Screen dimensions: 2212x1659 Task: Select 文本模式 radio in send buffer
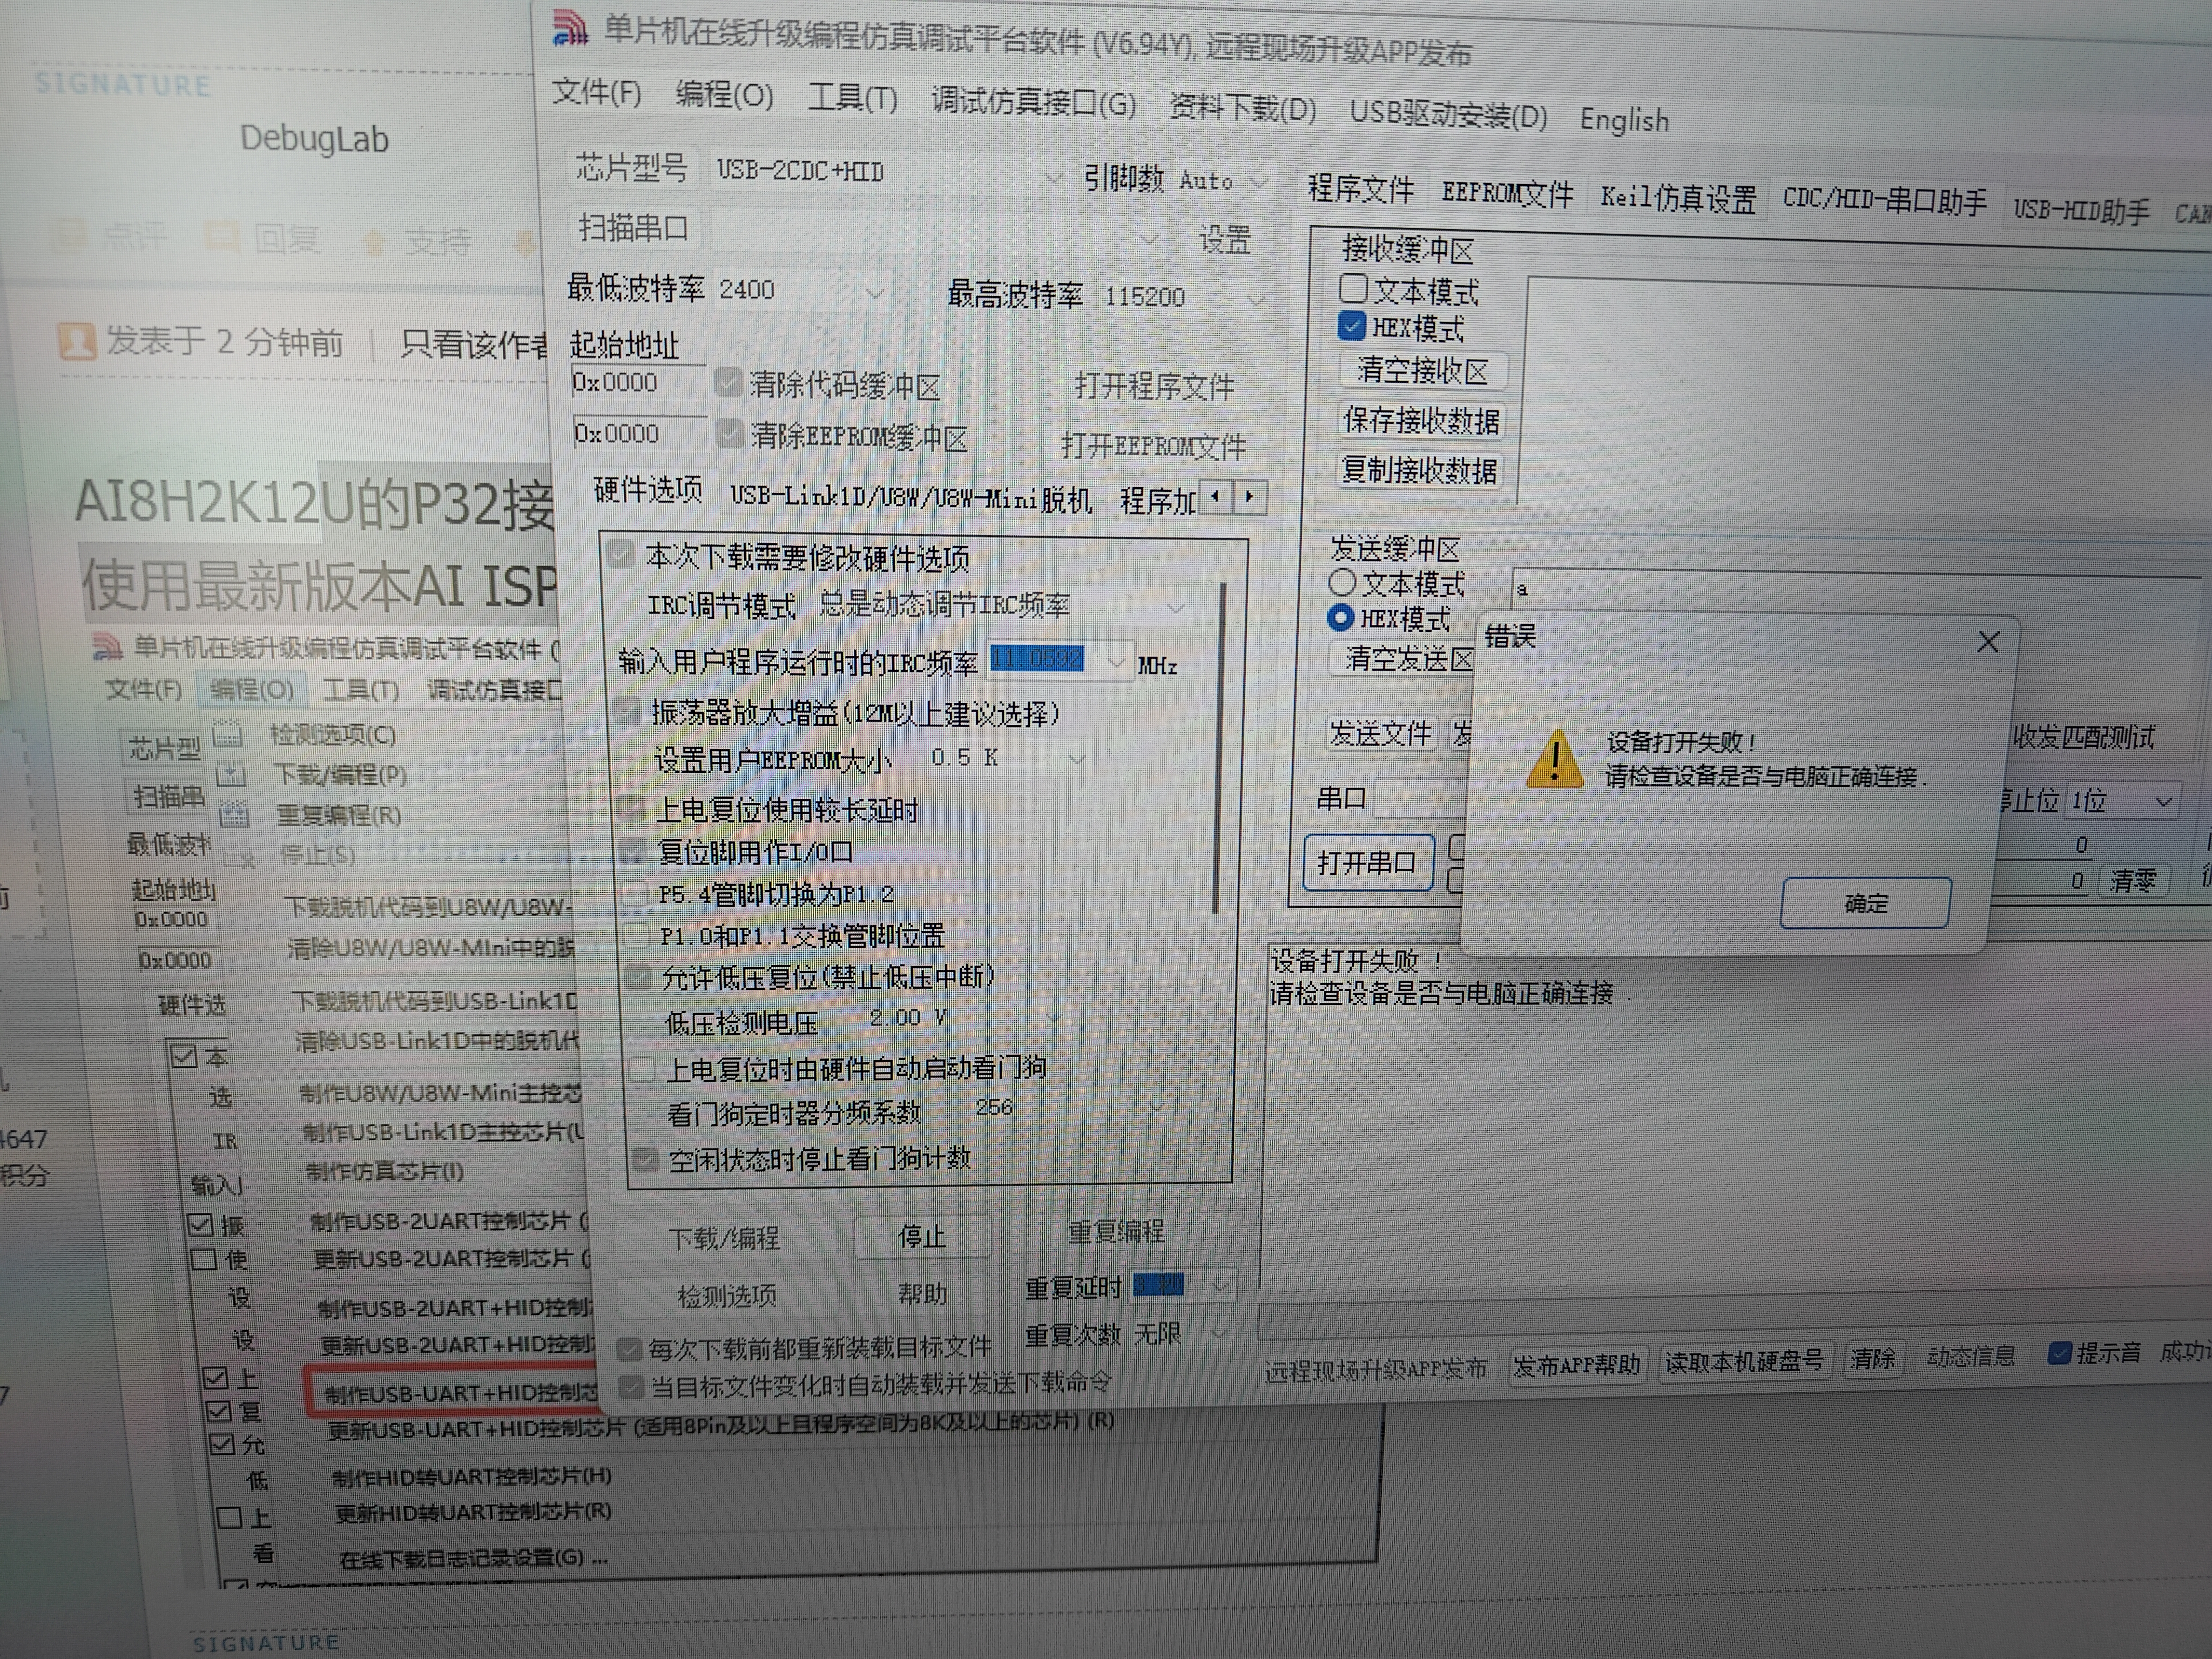pyautogui.click(x=1342, y=582)
